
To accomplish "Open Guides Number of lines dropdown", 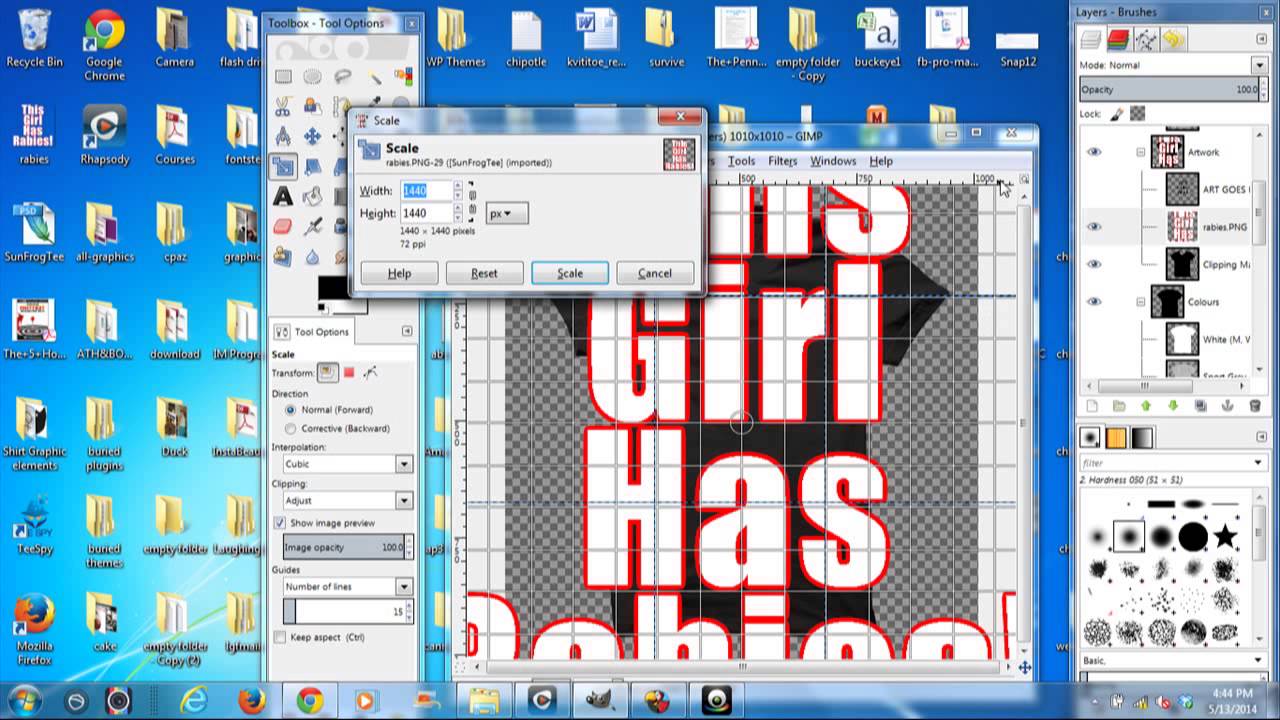I will (347, 586).
